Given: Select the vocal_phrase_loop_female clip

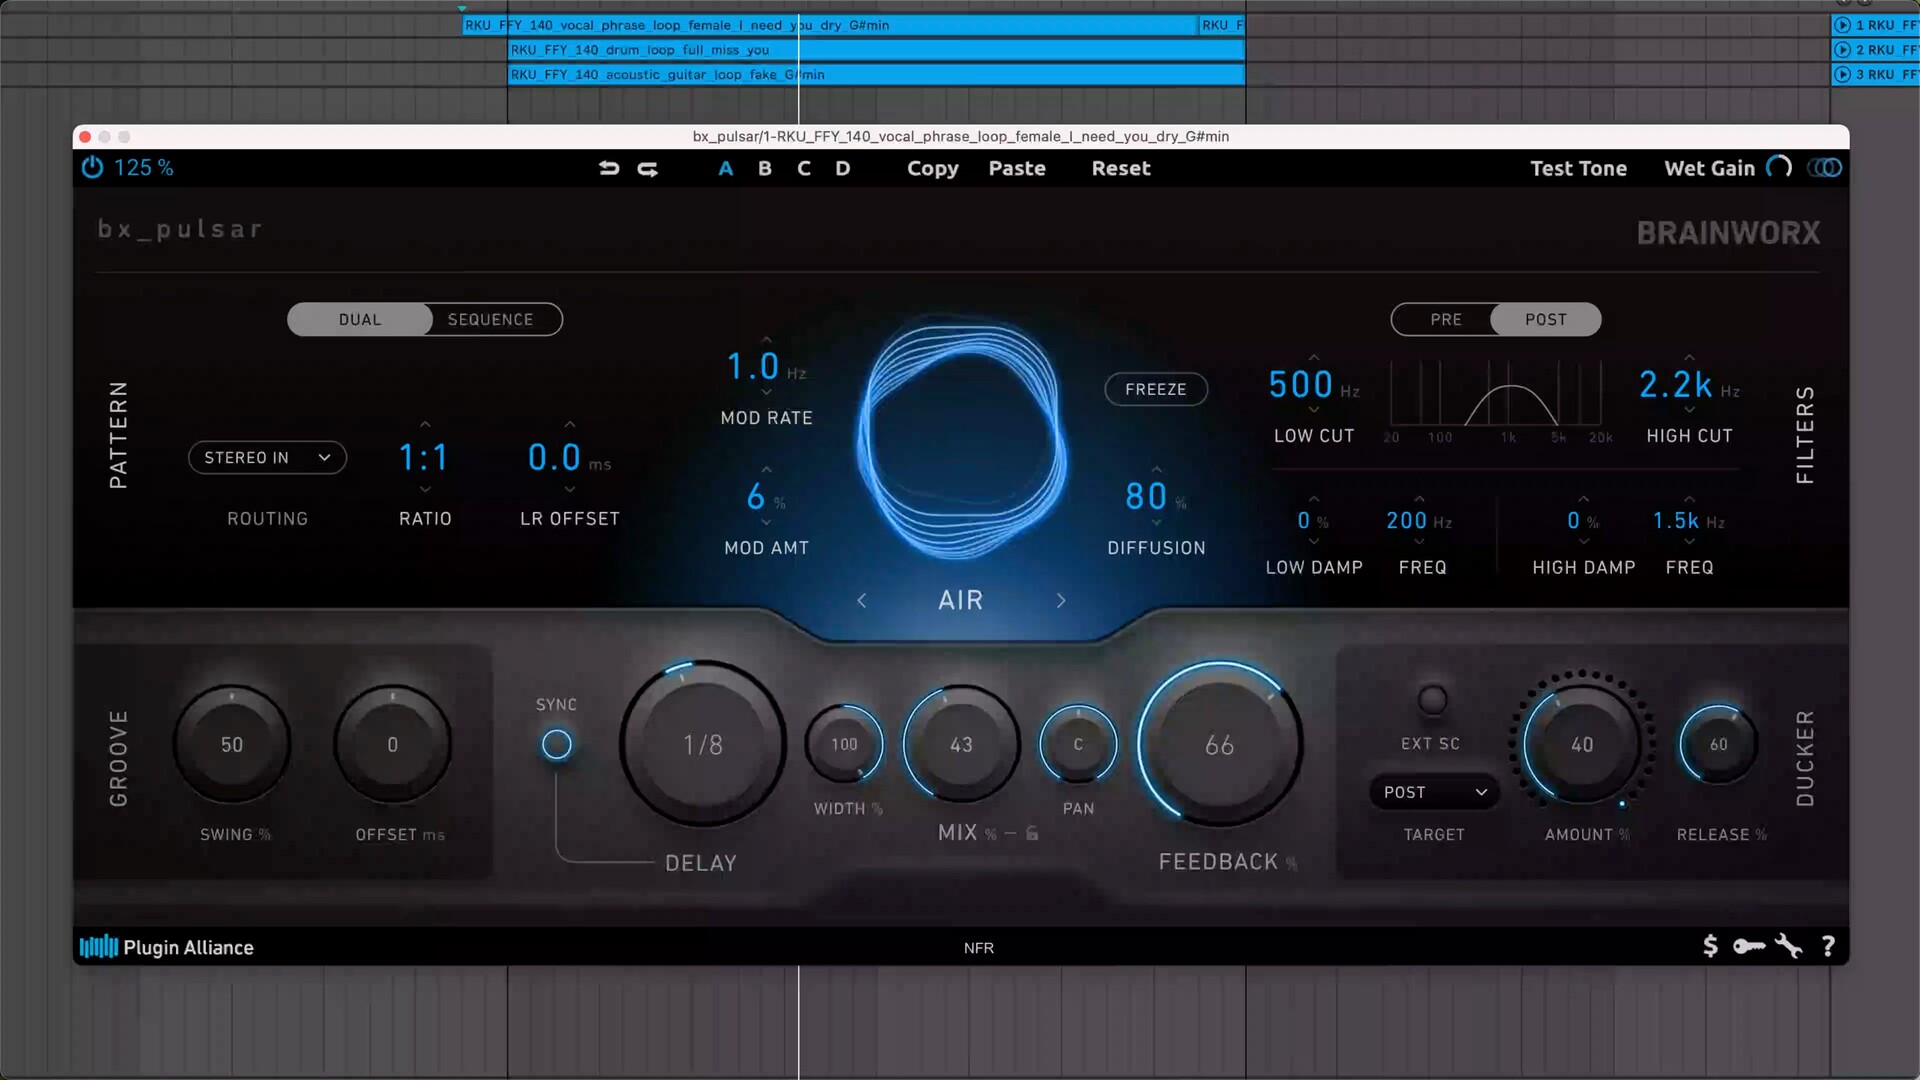Looking at the screenshot, I should (x=829, y=25).
